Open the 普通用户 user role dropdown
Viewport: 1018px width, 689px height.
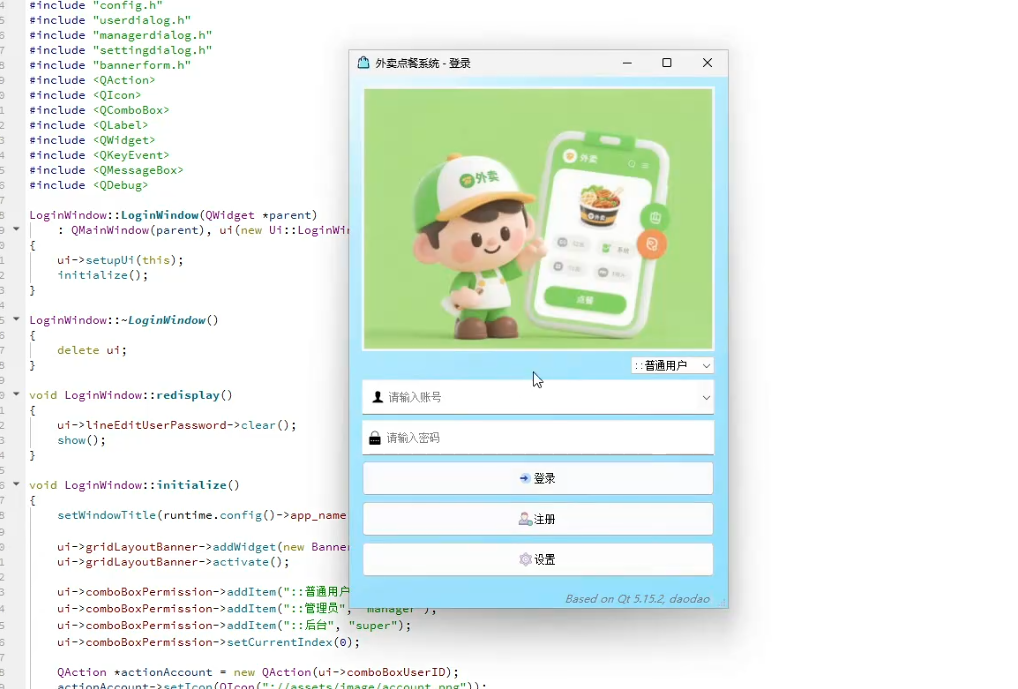point(672,365)
